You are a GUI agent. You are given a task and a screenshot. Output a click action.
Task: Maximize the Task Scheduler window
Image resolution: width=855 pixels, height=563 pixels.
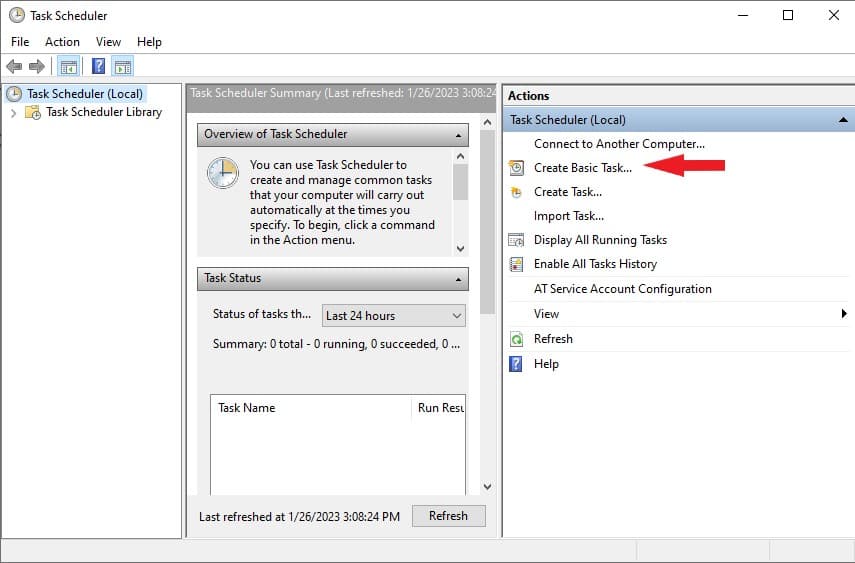(x=788, y=15)
